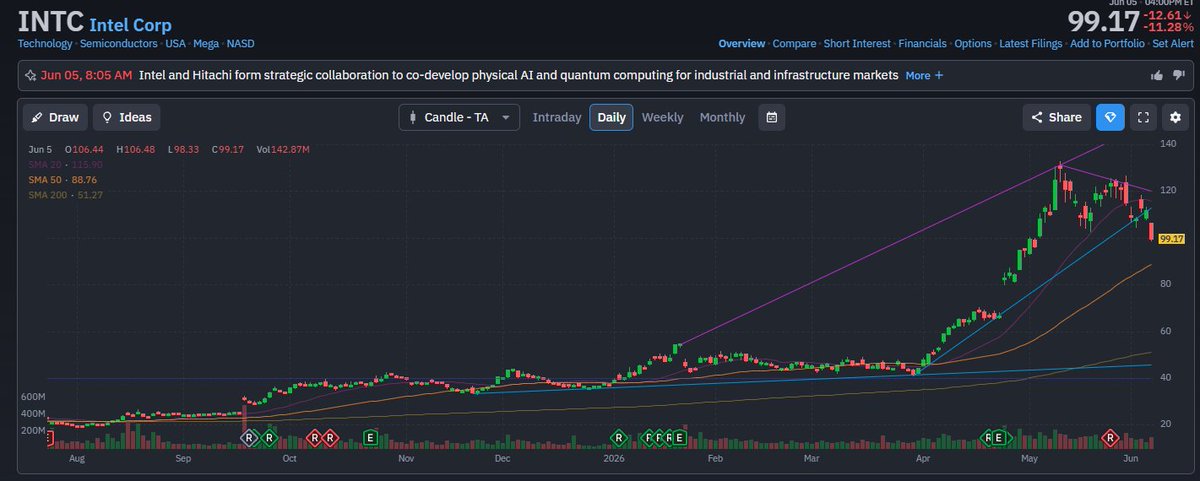
Task: Open the Options page
Action: pyautogui.click(x=973, y=44)
